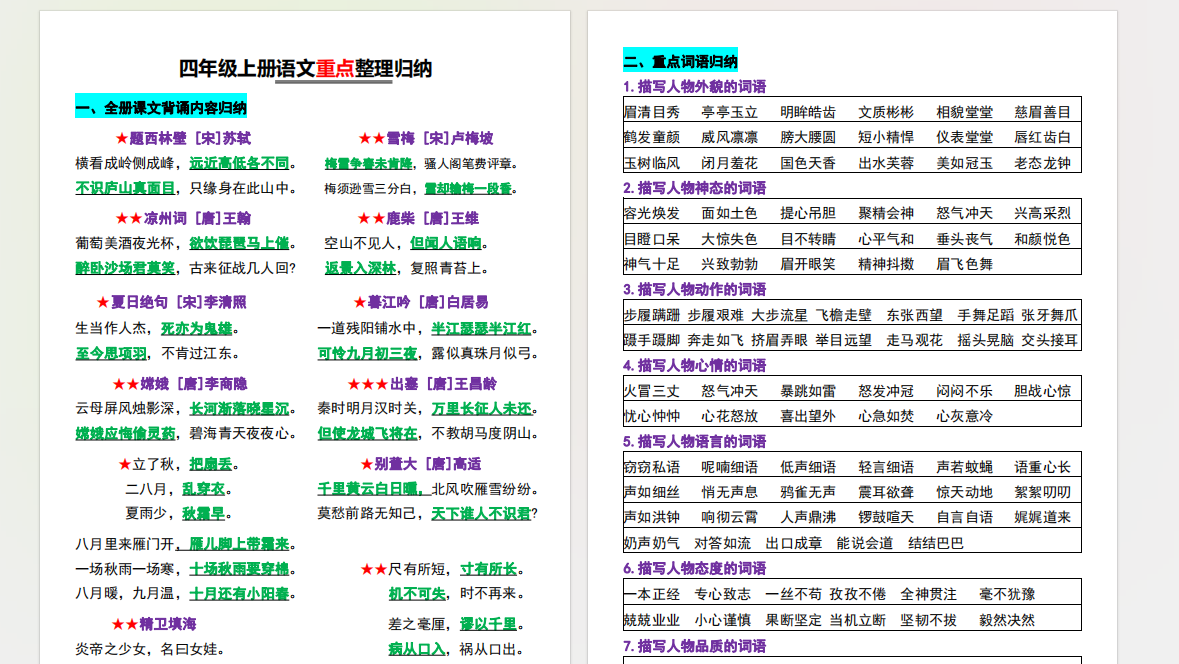Select the heading 1. 描写人物外貌的词语
The width and height of the screenshot is (1179, 664).
695,86
